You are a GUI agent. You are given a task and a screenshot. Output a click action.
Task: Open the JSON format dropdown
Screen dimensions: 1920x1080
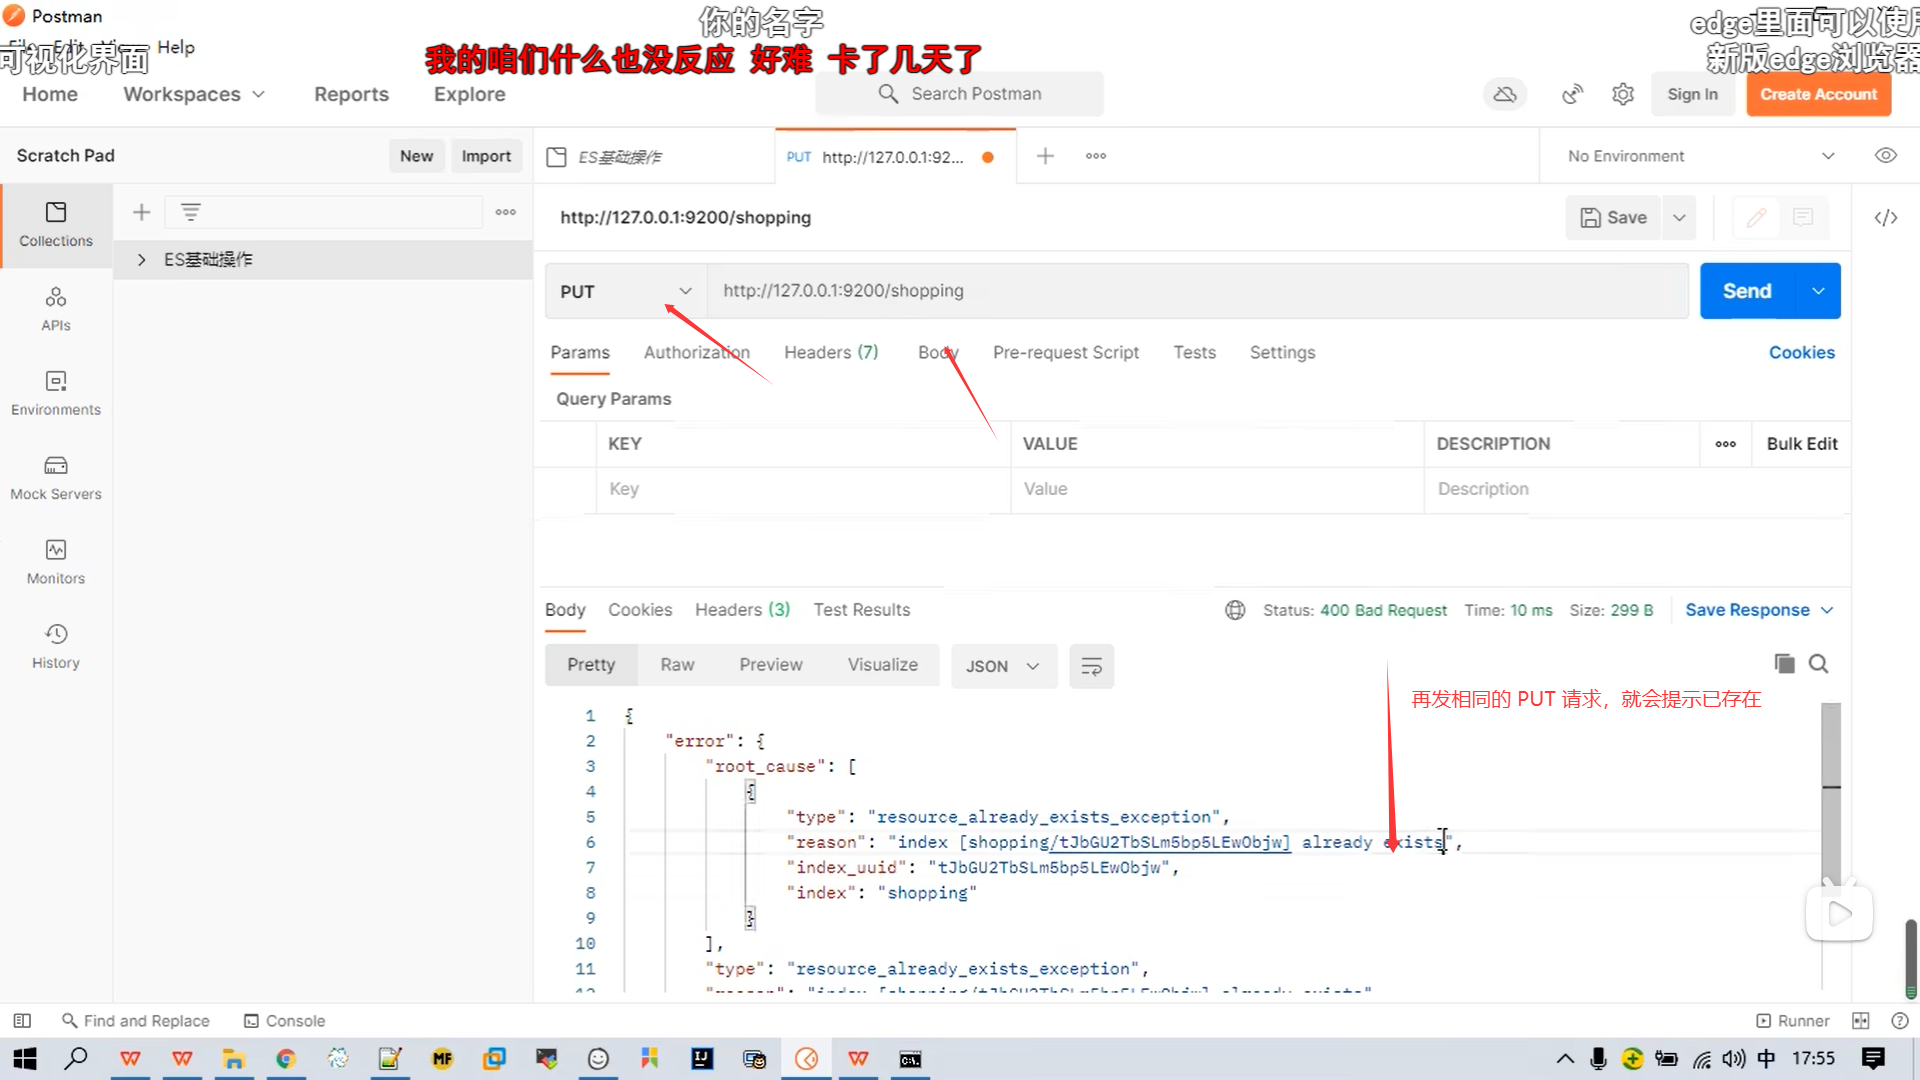pos(1003,666)
